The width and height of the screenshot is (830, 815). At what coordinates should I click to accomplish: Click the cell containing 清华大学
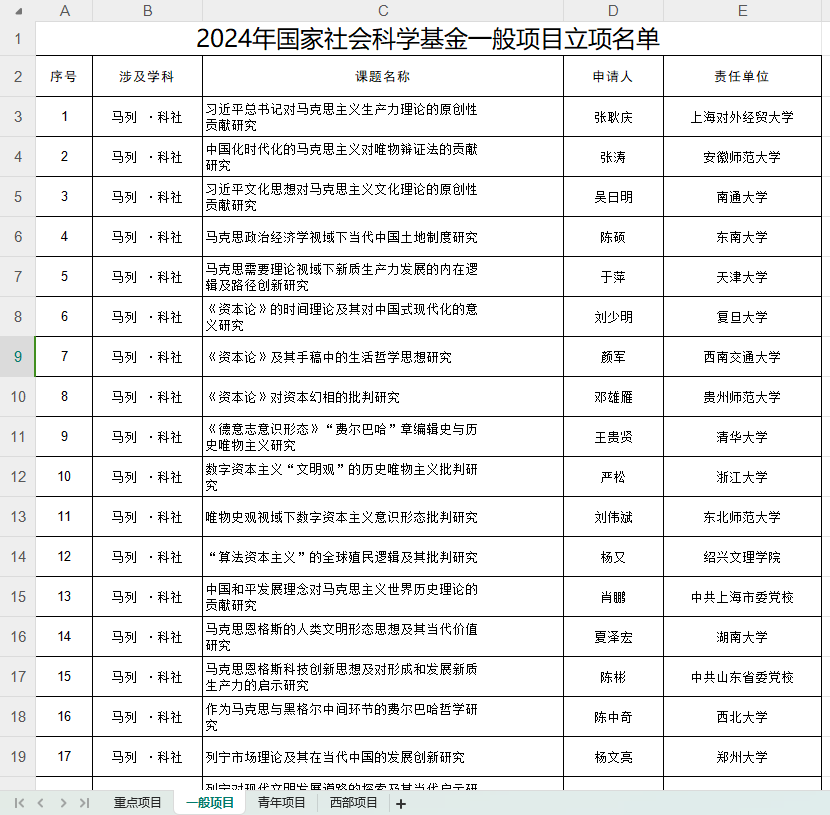(x=742, y=437)
